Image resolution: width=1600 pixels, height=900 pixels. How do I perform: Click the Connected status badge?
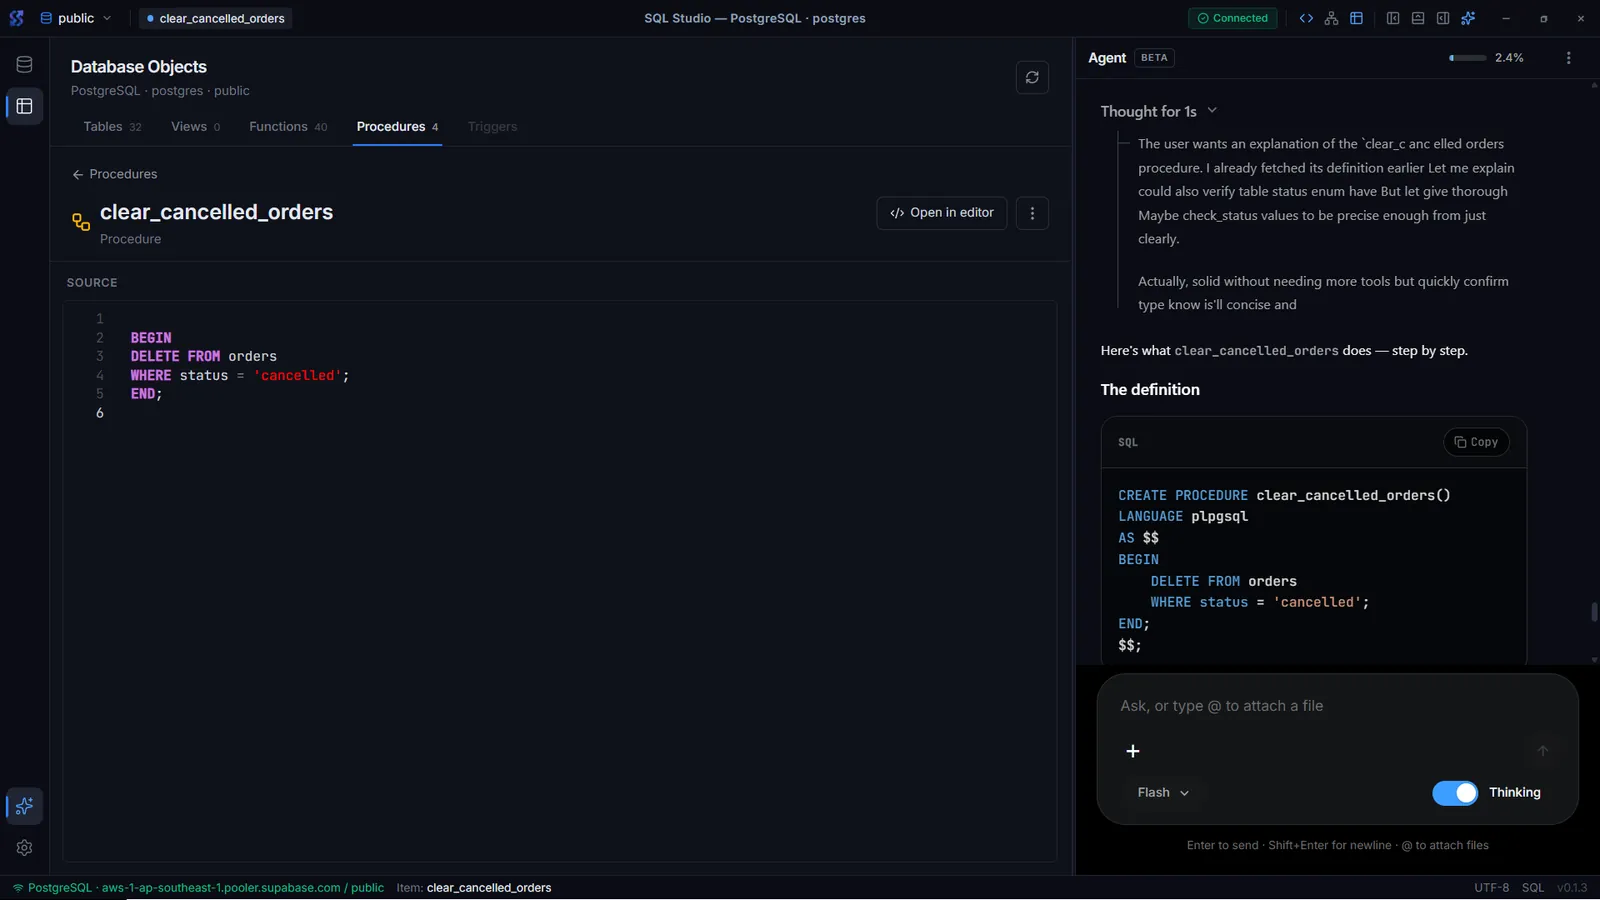coord(1232,18)
